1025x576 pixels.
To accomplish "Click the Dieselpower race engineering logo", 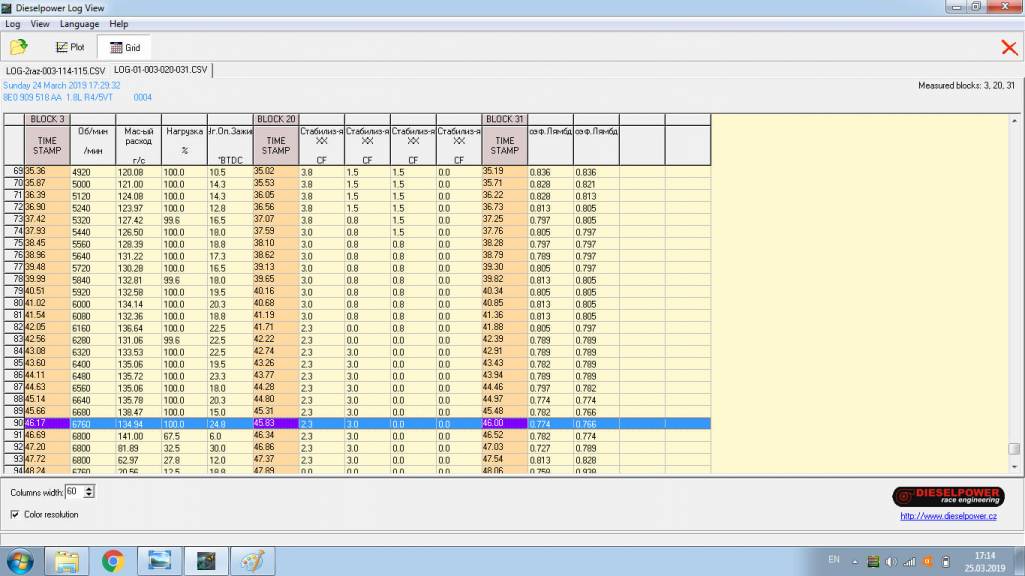I will pyautogui.click(x=944, y=496).
